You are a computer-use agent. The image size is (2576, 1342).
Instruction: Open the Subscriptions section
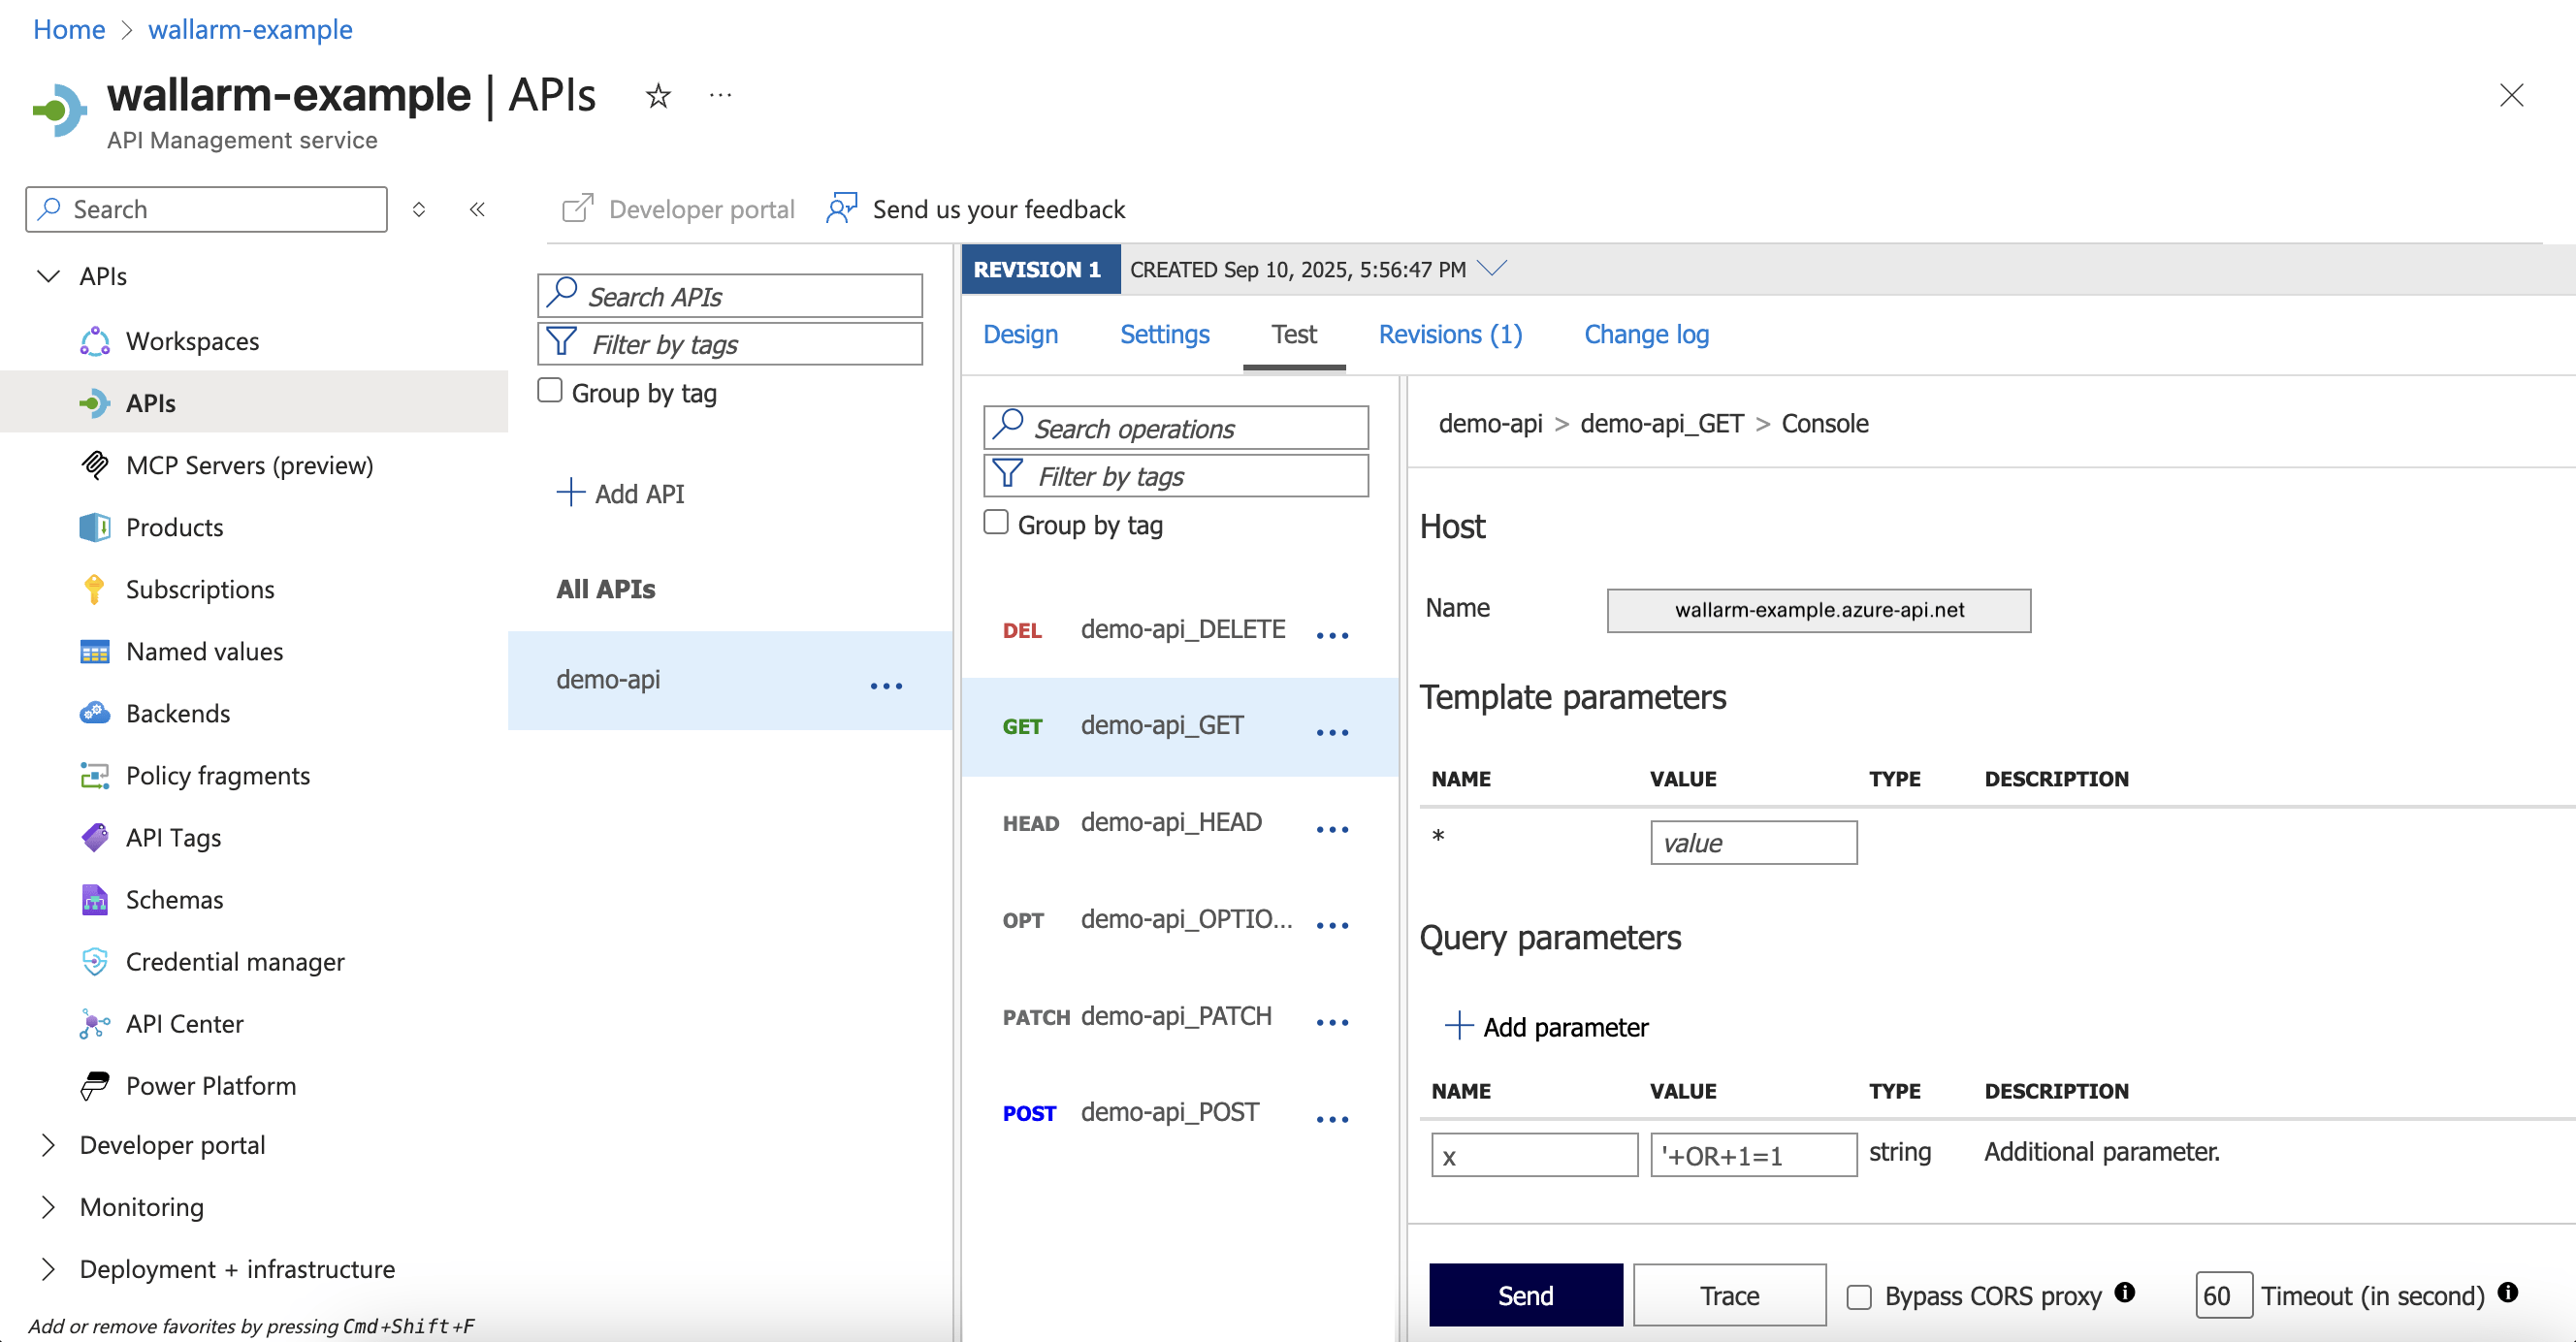[199, 589]
